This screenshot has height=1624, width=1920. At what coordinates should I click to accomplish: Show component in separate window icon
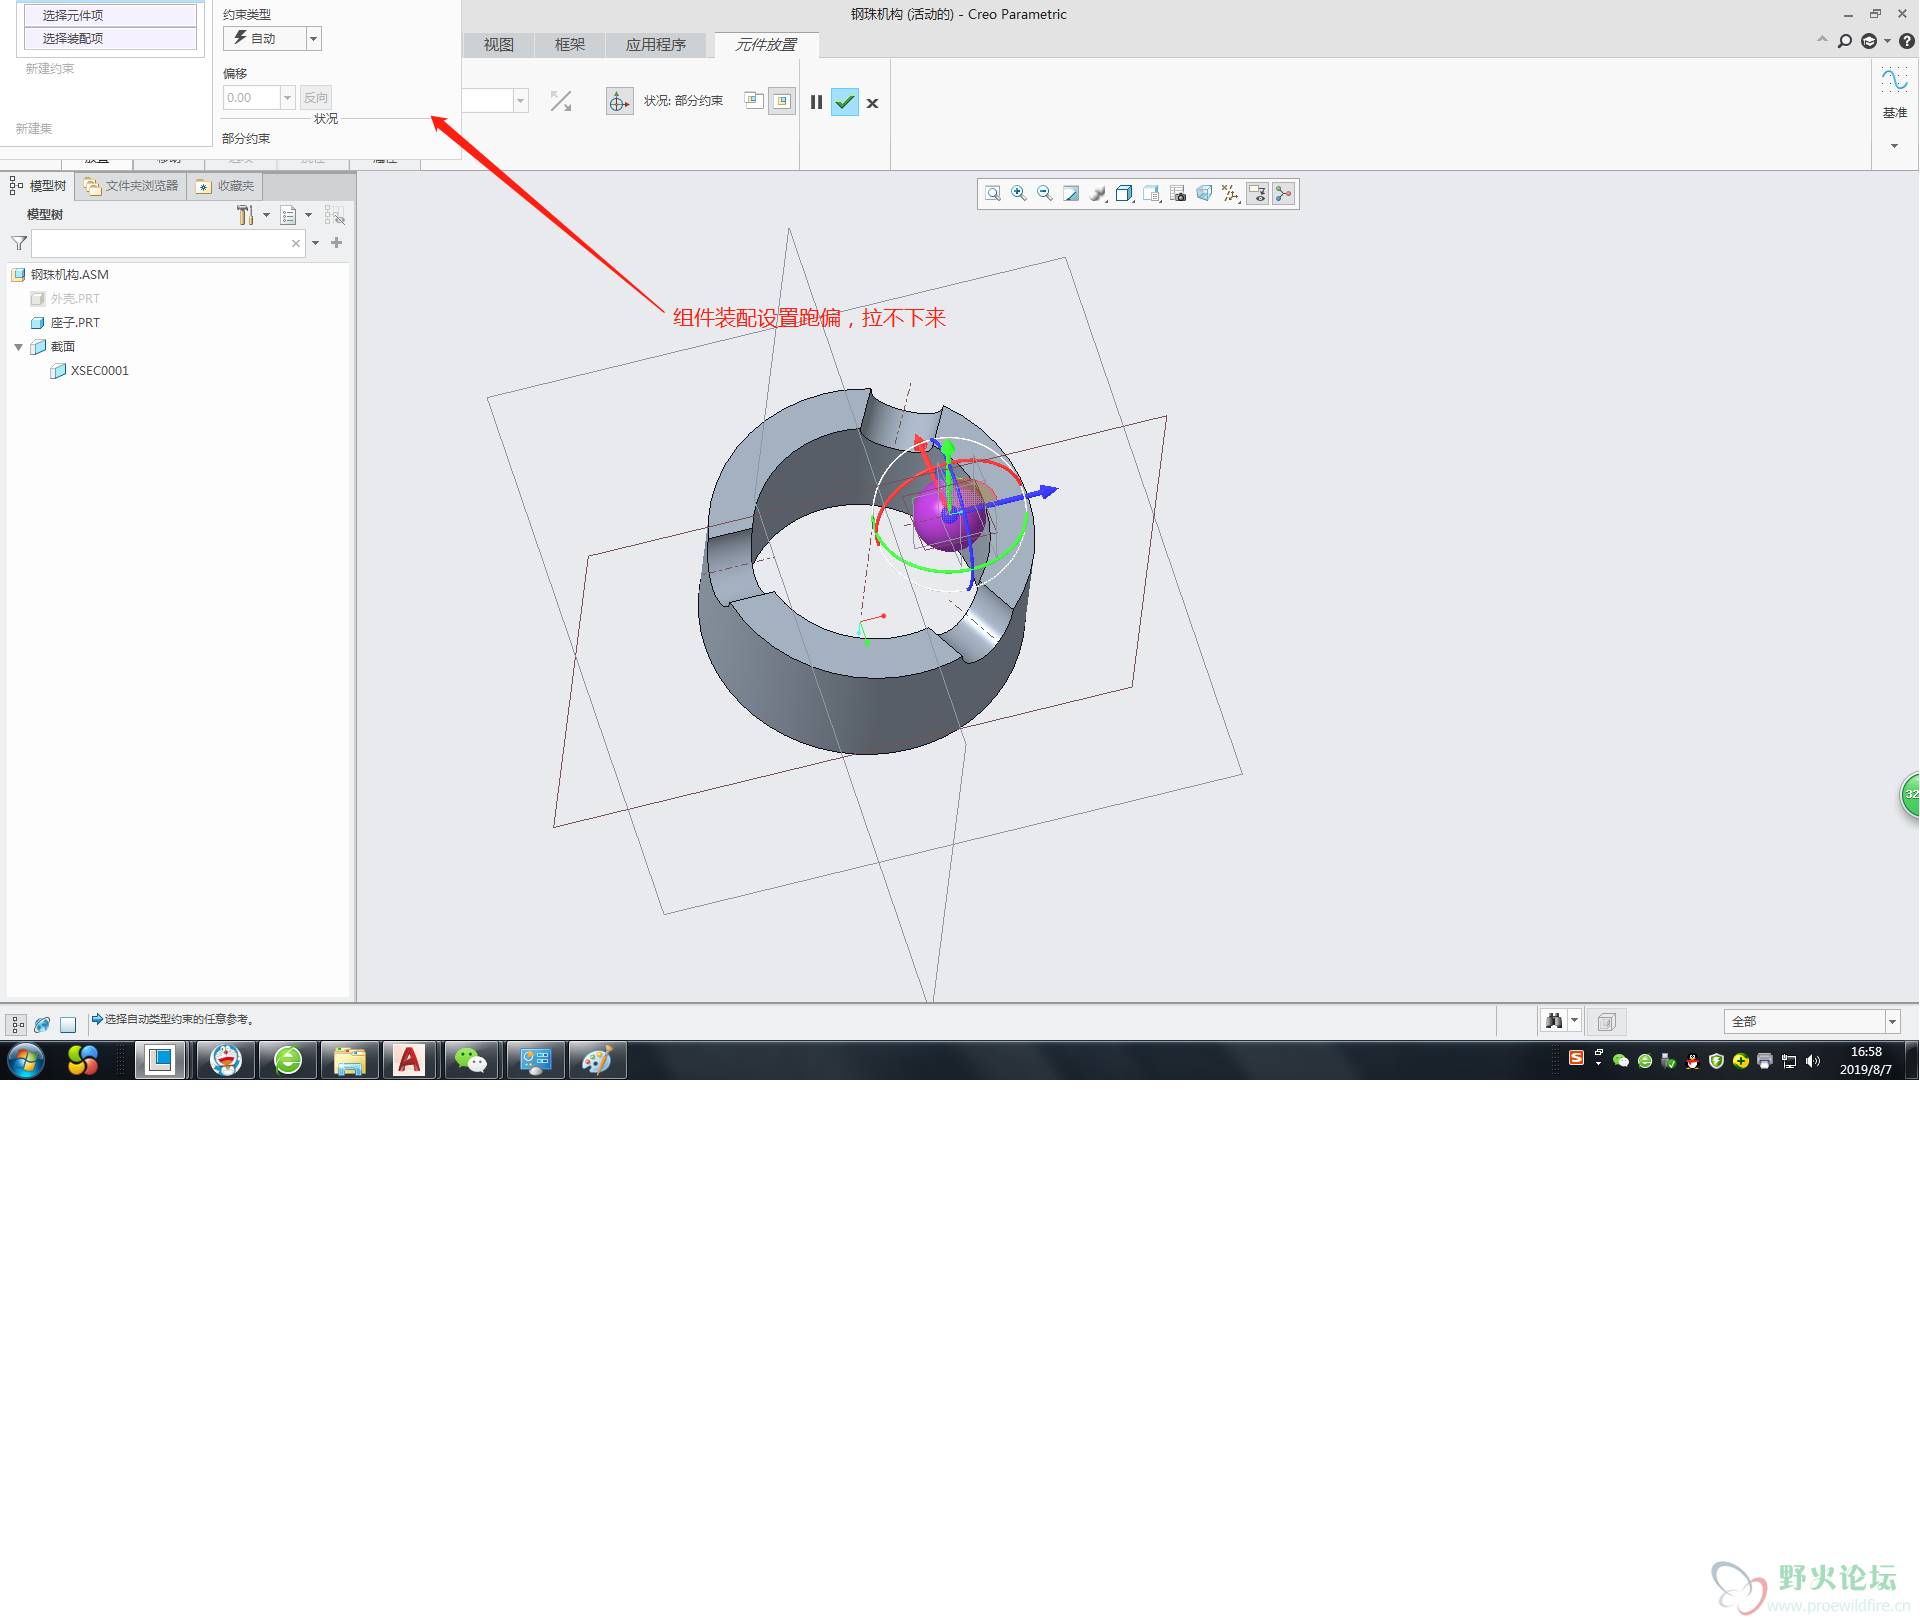(754, 101)
